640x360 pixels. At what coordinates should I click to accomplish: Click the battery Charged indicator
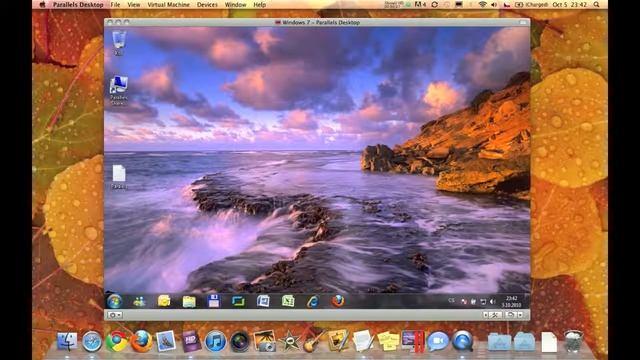(531, 5)
